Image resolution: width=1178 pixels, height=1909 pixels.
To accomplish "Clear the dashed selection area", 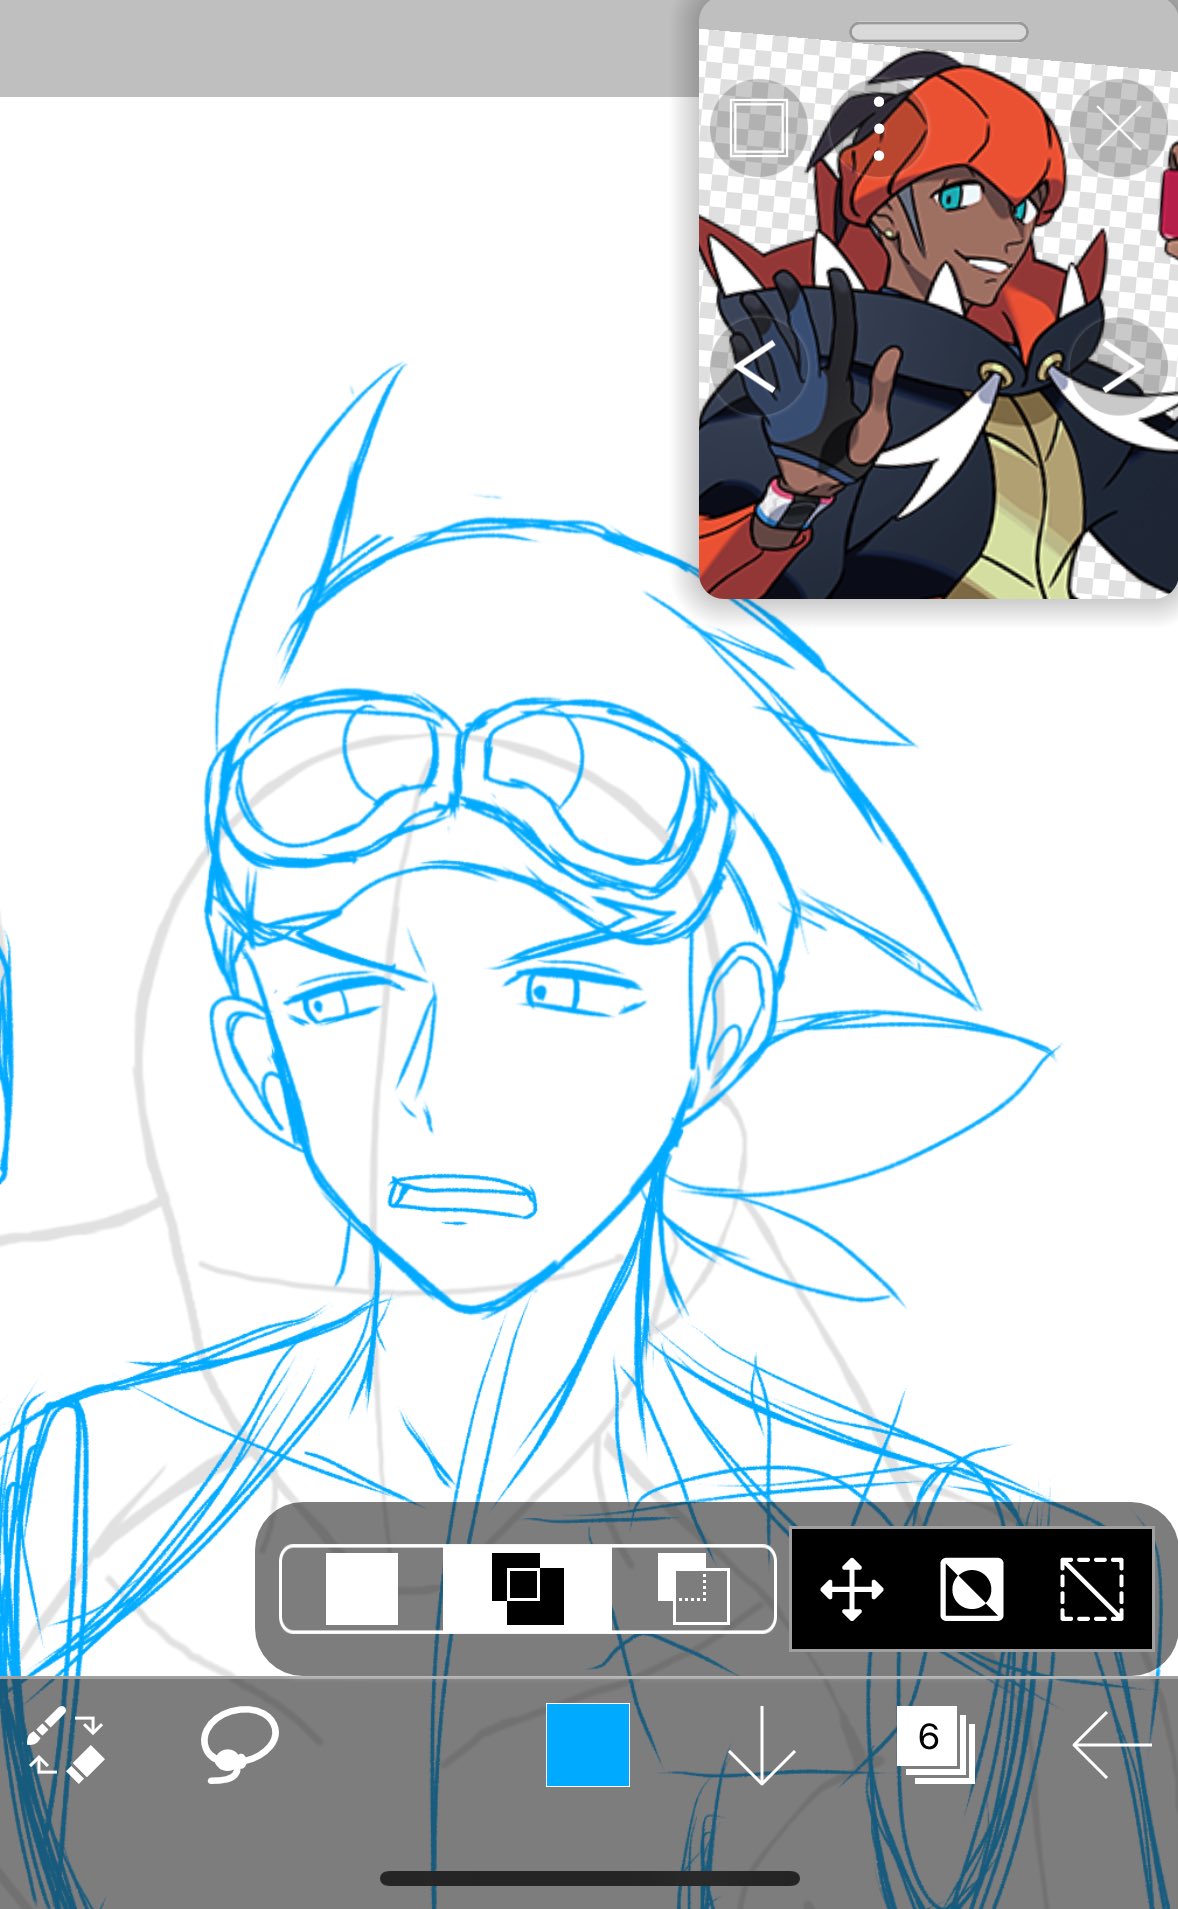I will (1091, 1588).
